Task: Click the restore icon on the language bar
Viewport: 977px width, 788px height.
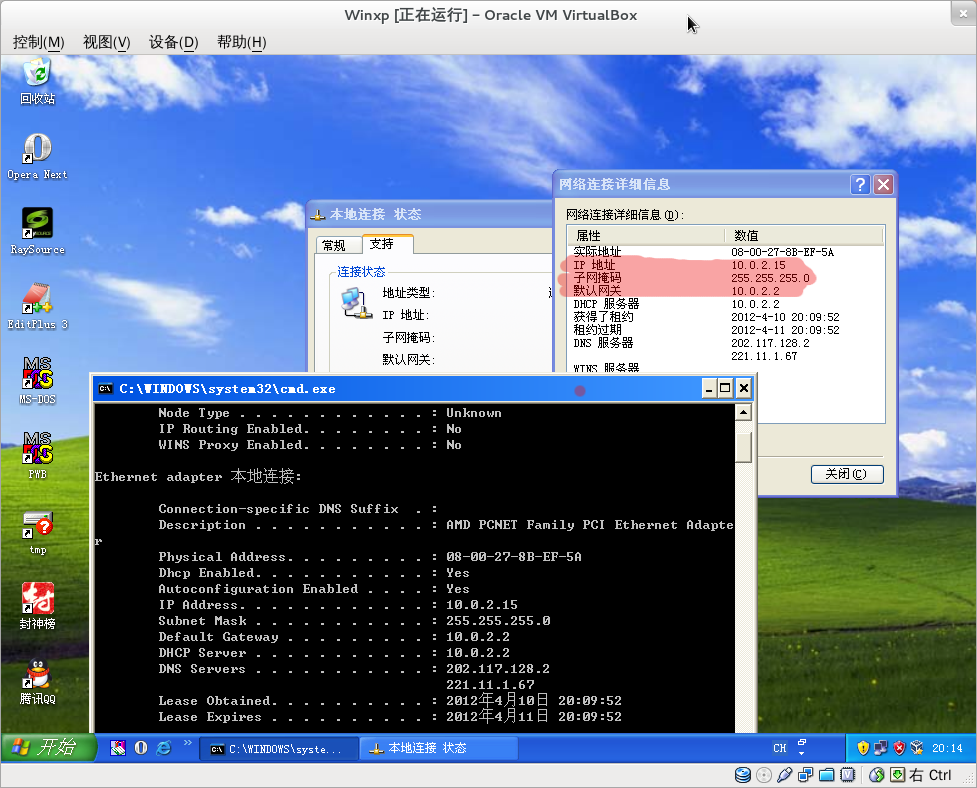Action: [802, 742]
